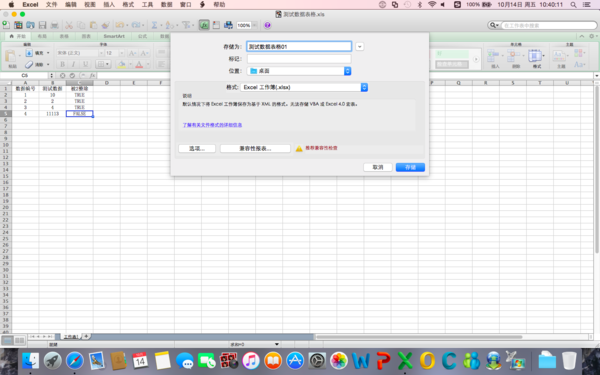The image size is (600, 375).
Task: Click the Sort toolbar icon
Action: (170, 25)
